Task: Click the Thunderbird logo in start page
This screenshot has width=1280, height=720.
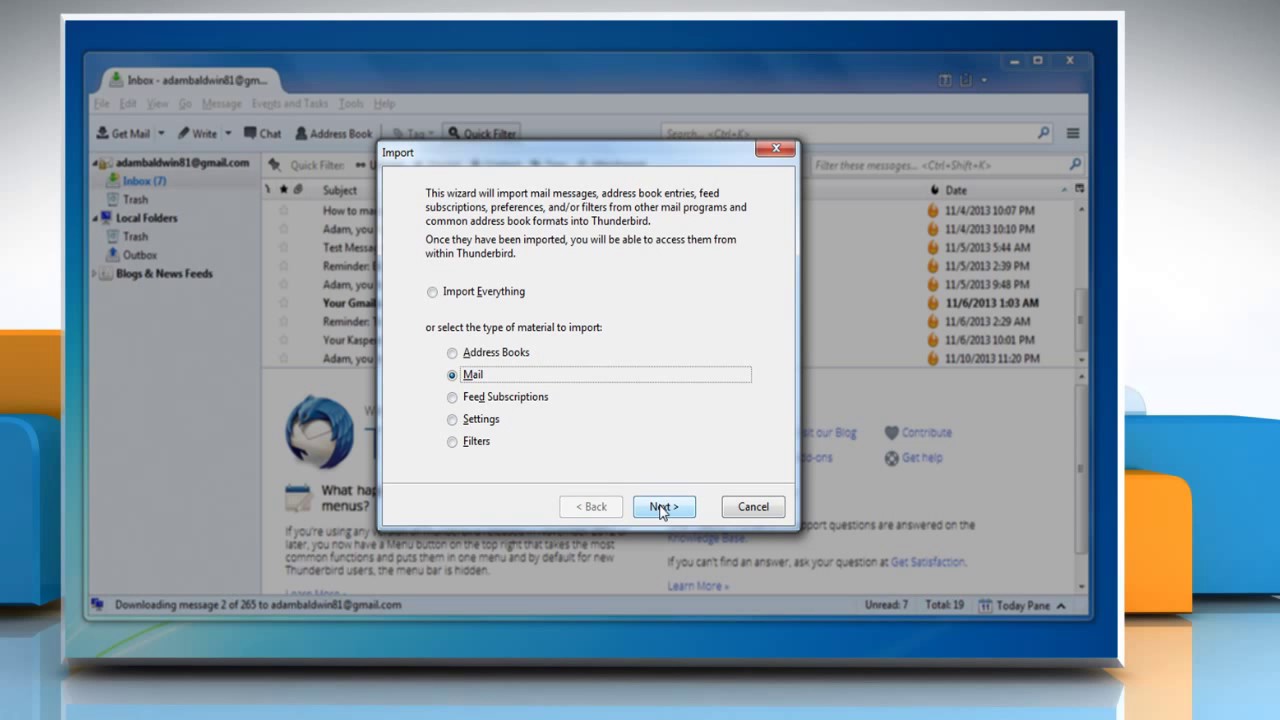Action: 319,433
